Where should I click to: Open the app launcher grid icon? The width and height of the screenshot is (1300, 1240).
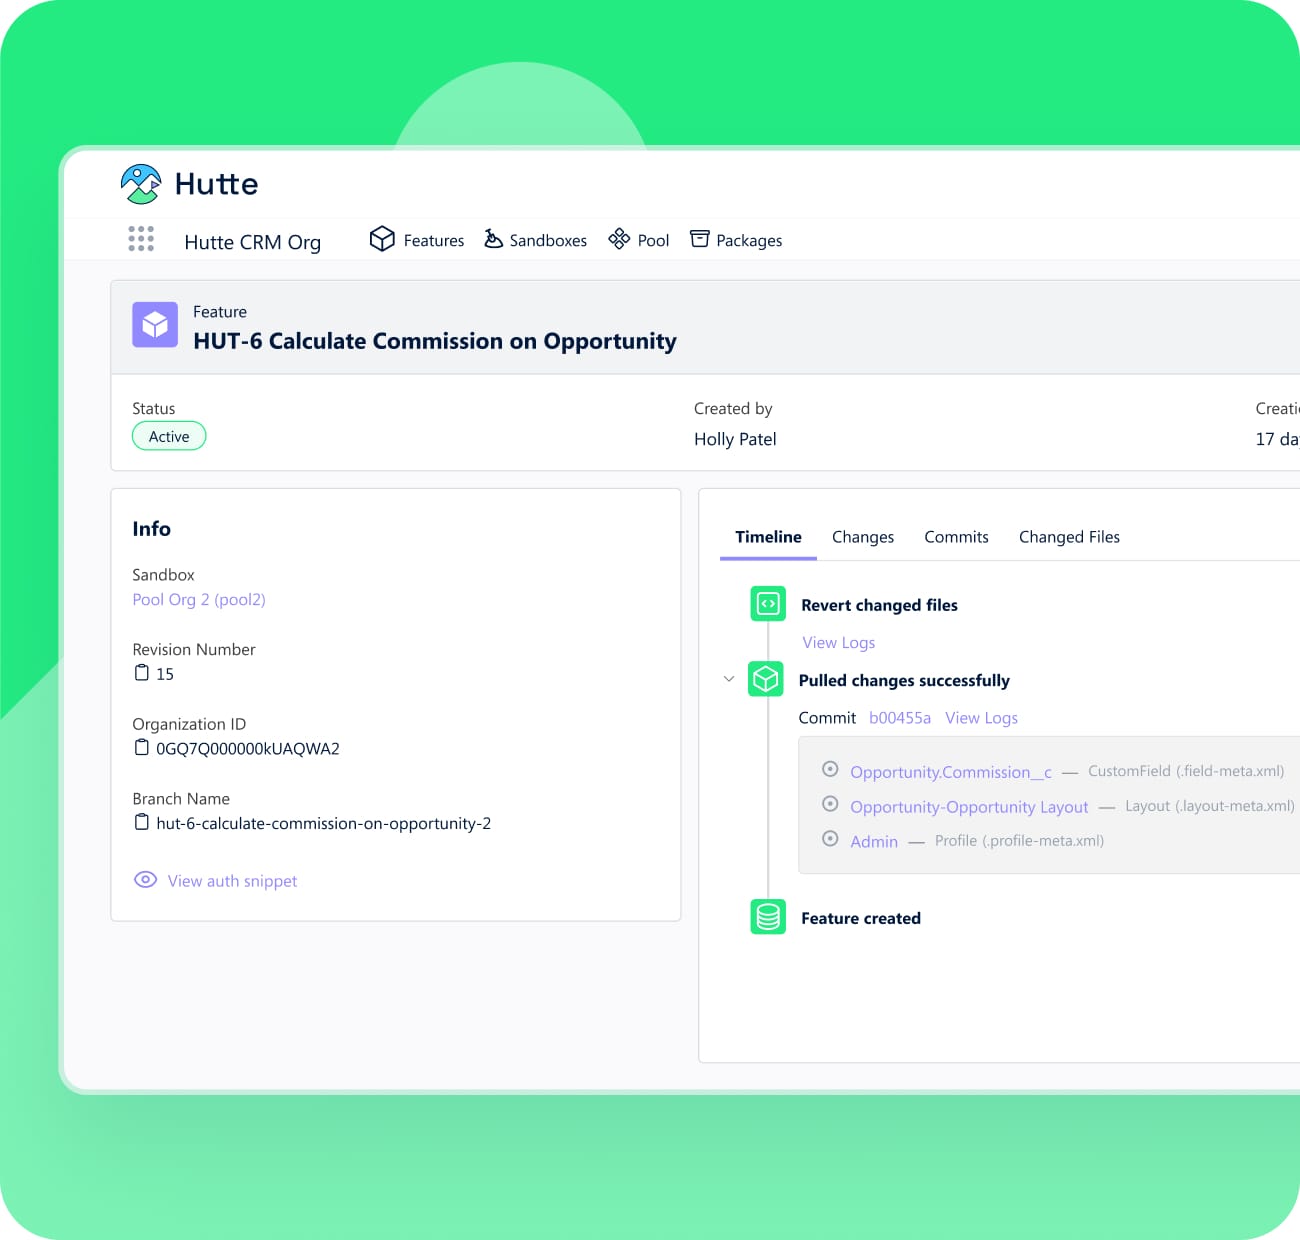coord(141,239)
